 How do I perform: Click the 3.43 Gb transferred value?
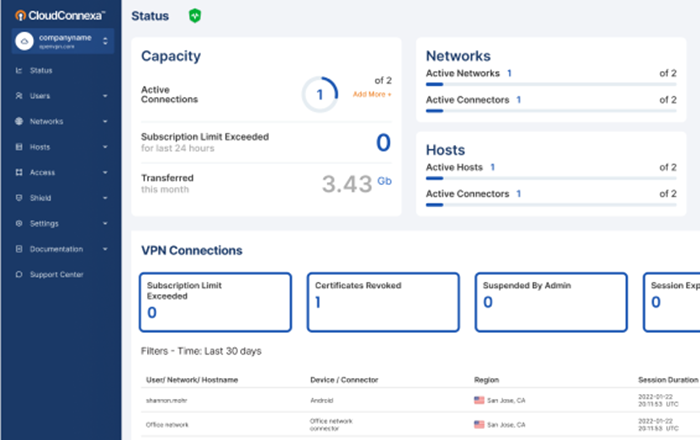[357, 183]
